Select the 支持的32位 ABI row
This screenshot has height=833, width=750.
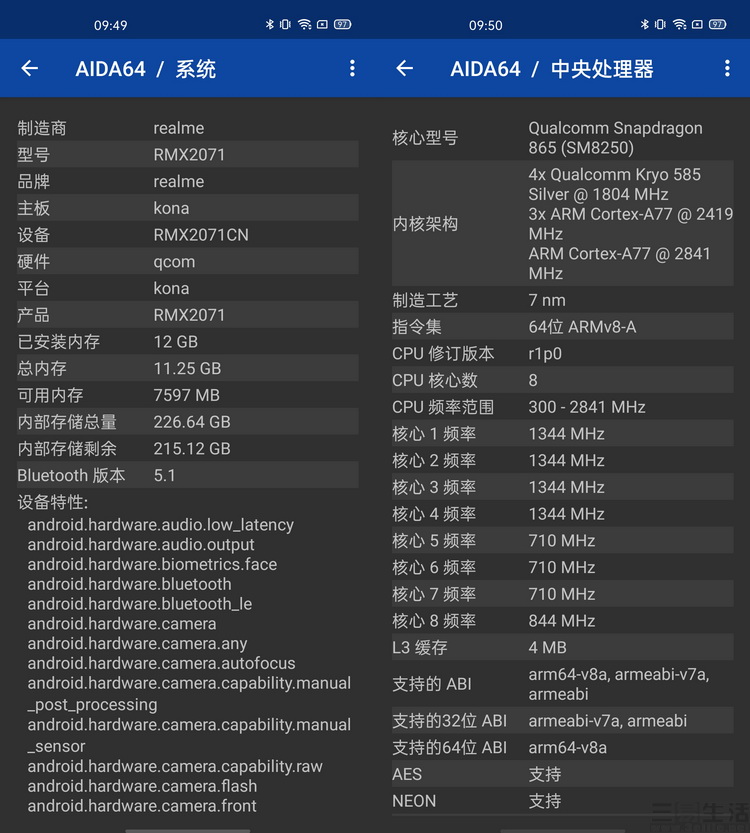[562, 720]
